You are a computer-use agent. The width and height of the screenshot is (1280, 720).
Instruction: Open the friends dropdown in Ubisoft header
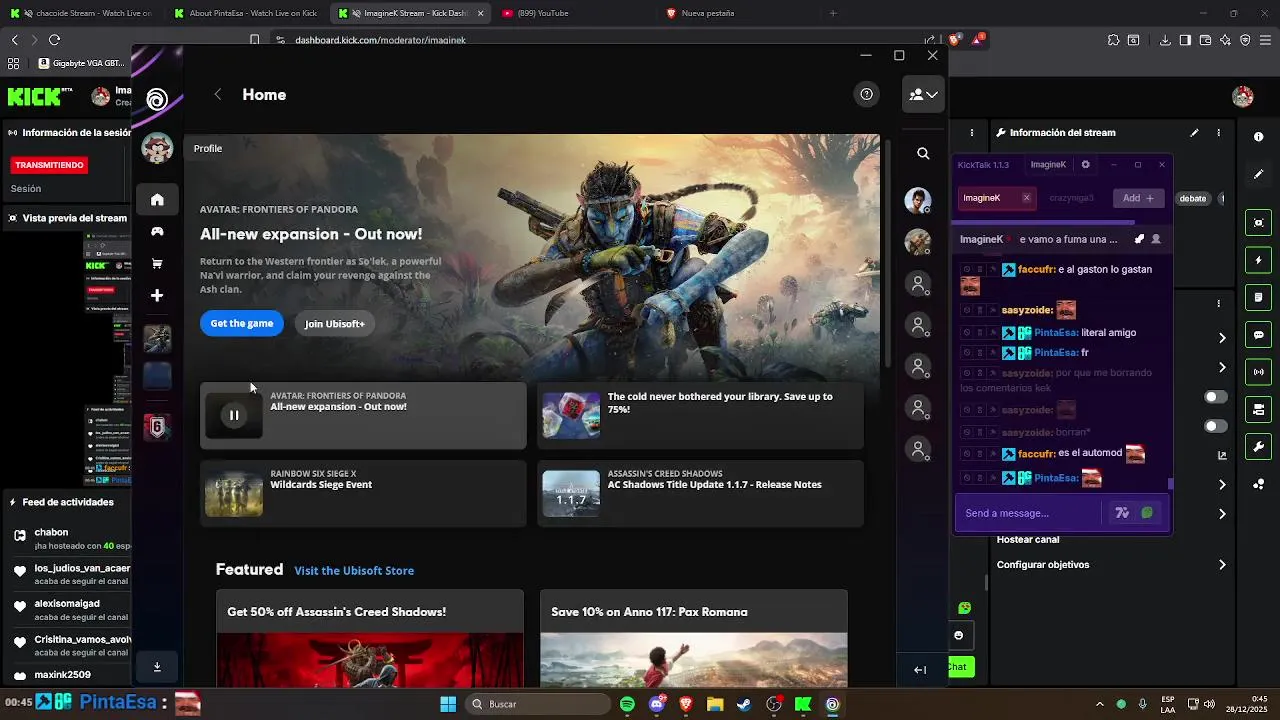point(923,94)
